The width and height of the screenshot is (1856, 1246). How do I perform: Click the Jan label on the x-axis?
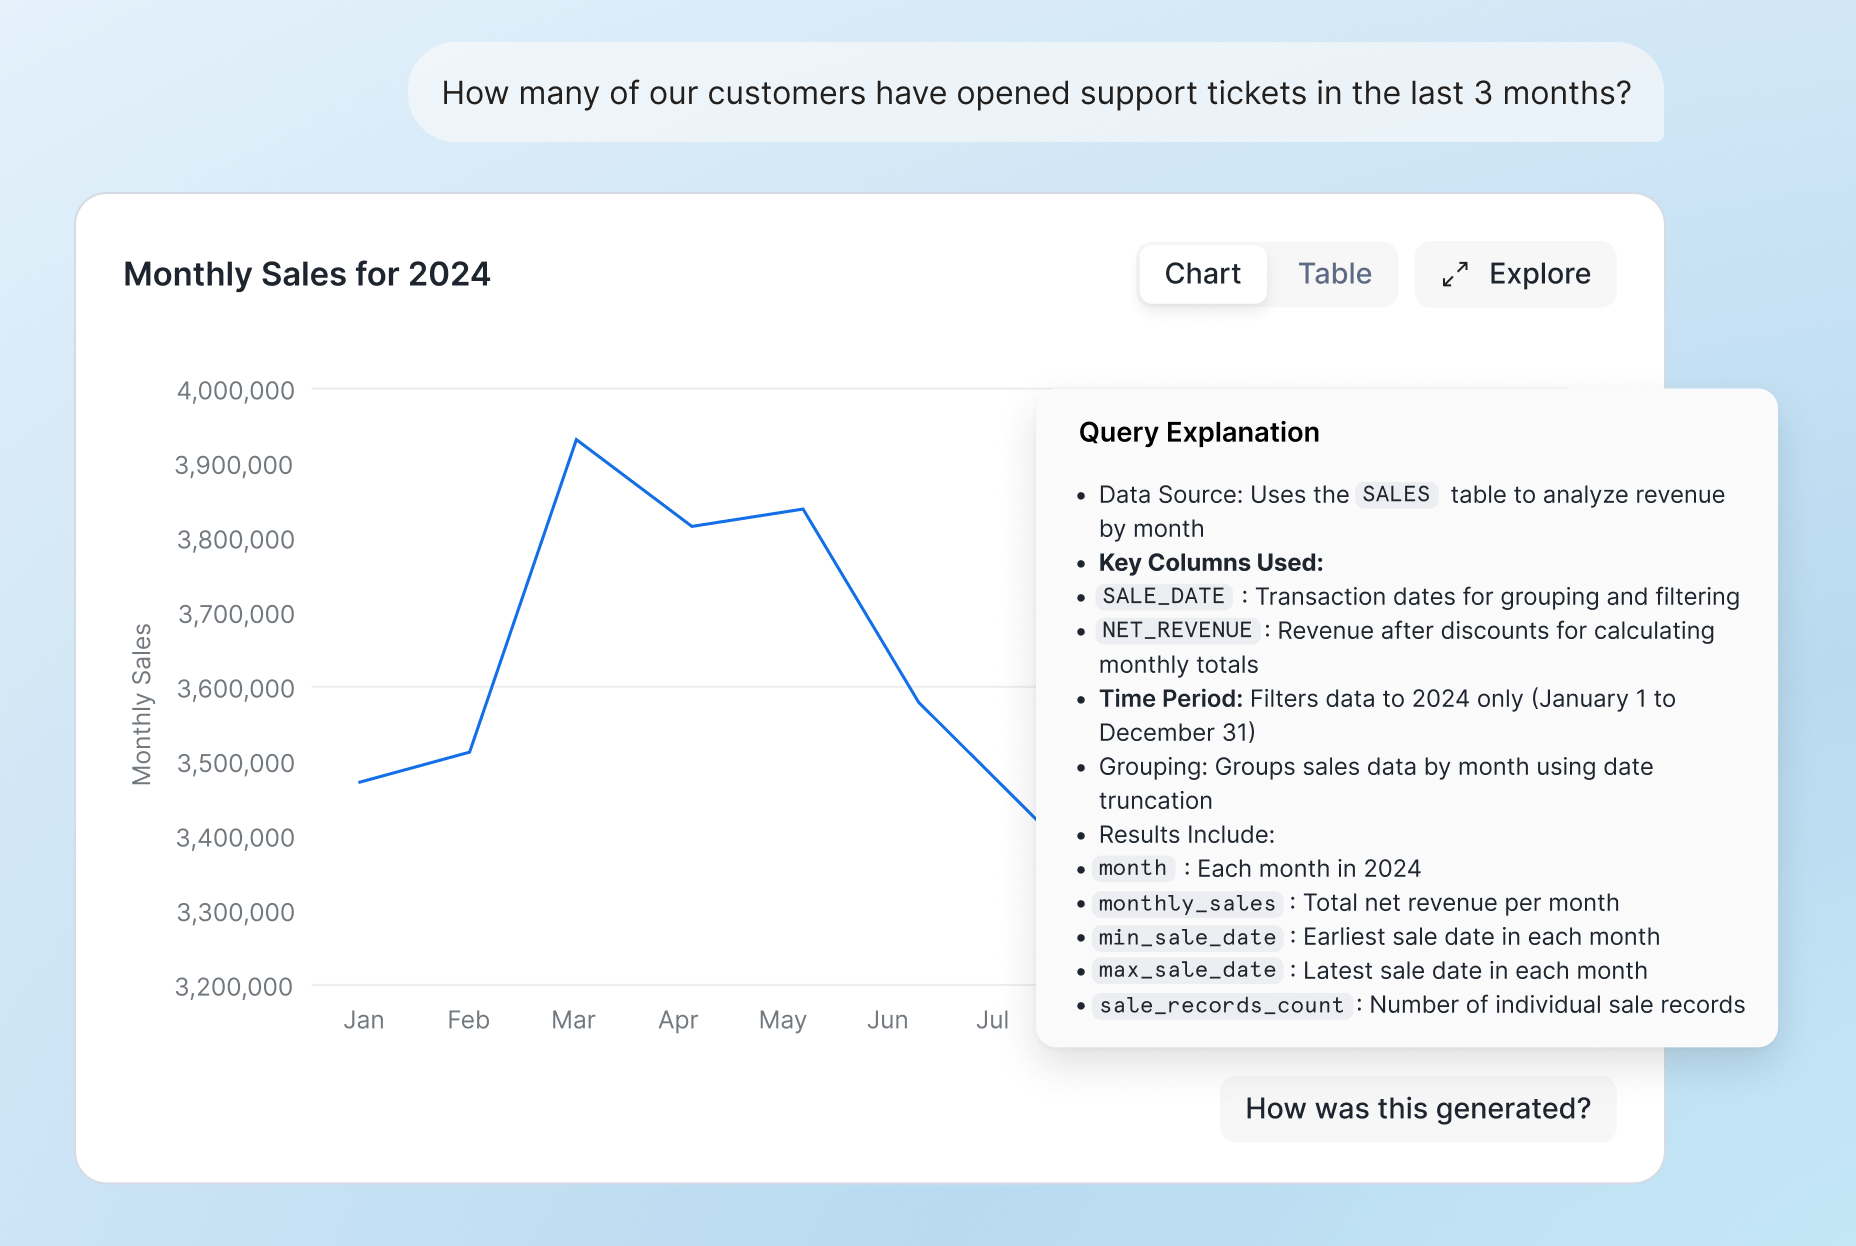tap(364, 1020)
